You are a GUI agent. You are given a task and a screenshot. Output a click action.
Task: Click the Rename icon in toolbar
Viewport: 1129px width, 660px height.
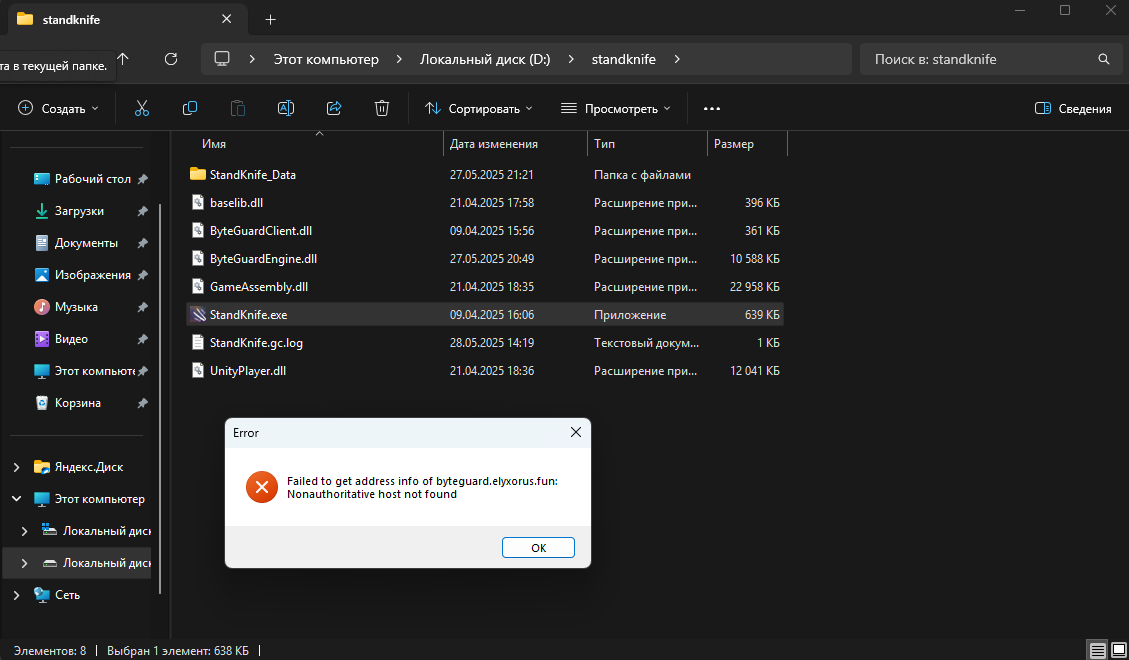click(x=286, y=109)
